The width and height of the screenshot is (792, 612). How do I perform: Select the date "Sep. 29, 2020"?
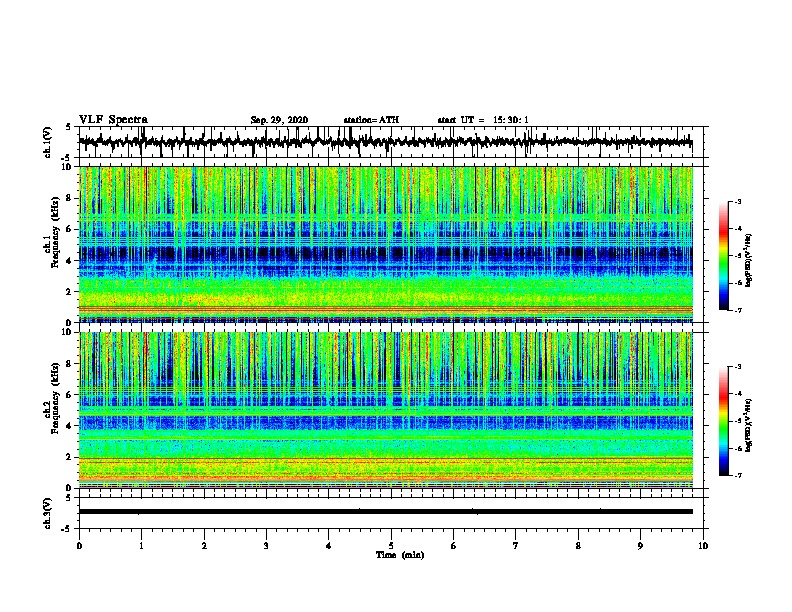(x=279, y=120)
